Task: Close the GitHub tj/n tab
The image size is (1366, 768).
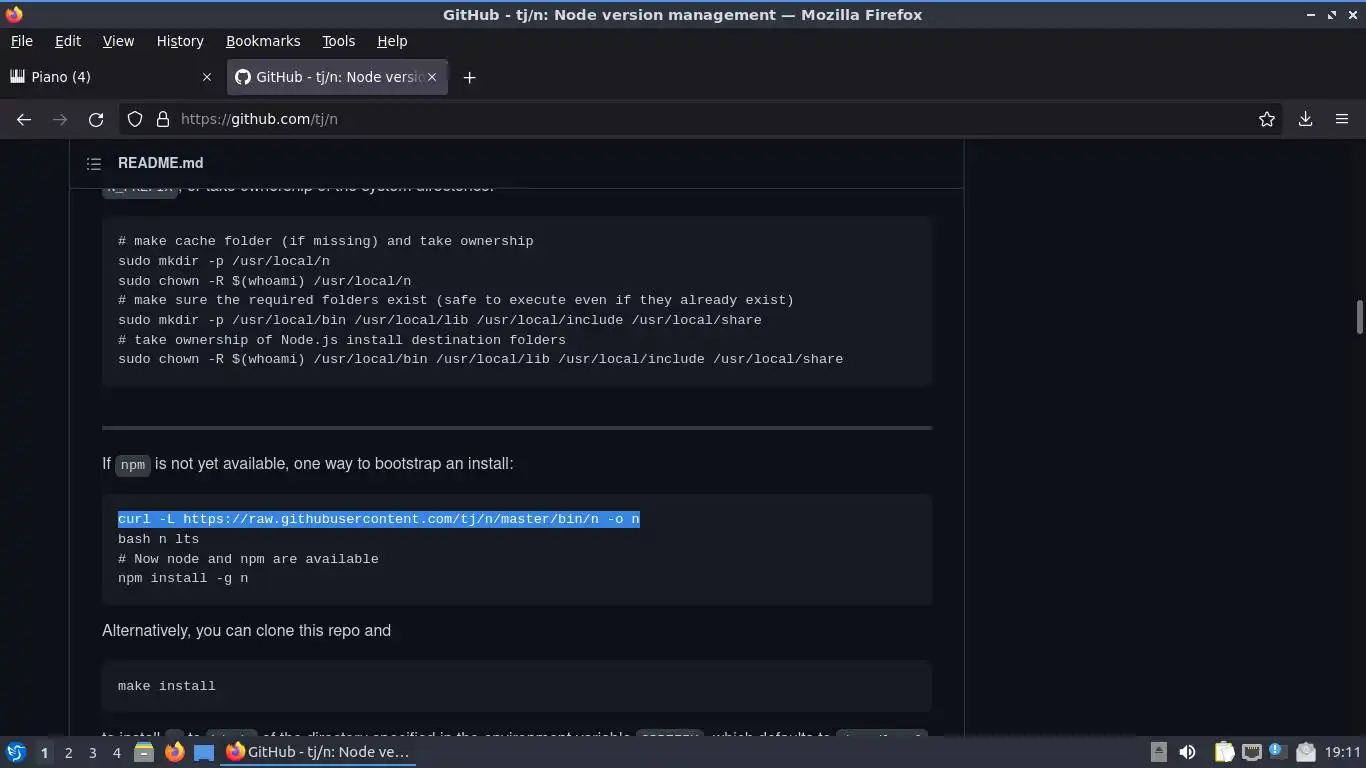Action: pos(432,77)
